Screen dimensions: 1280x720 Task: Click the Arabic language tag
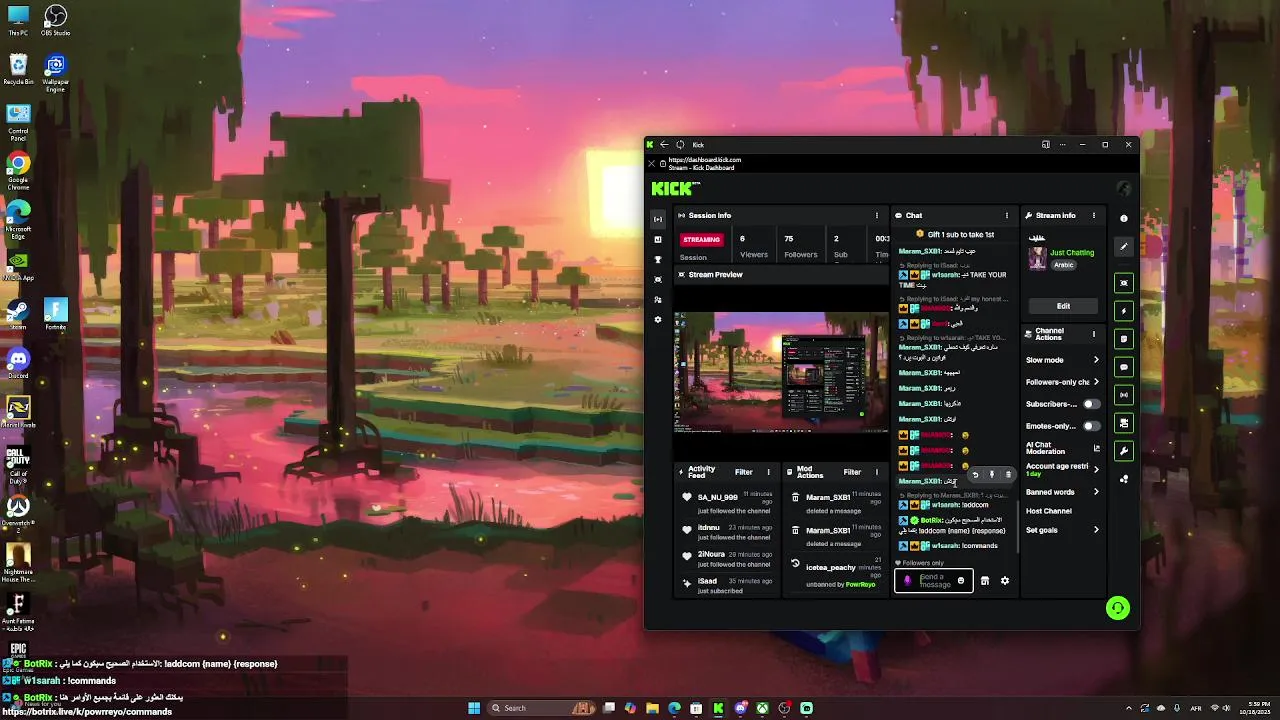point(1063,265)
